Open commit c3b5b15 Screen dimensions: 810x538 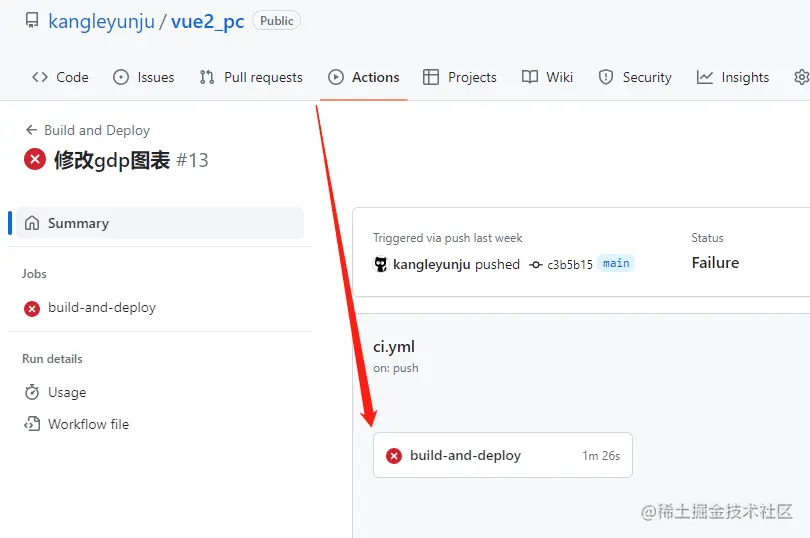click(570, 265)
